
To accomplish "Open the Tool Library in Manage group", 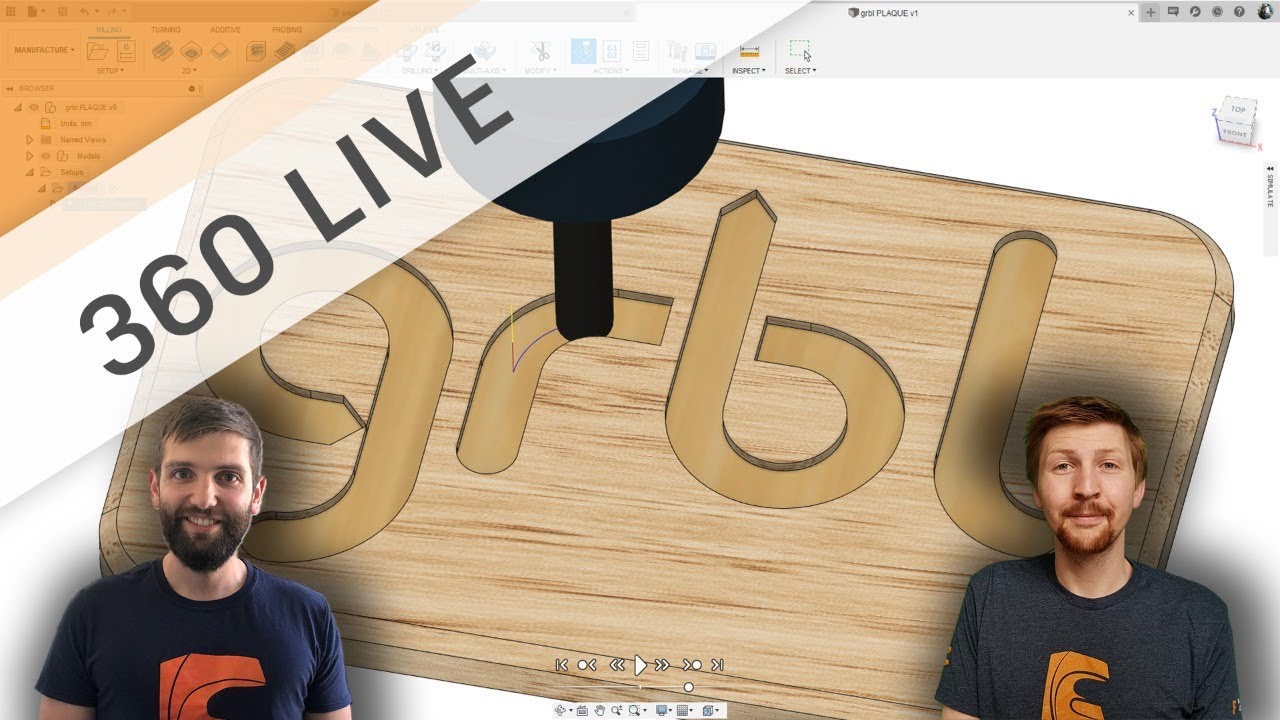I will [678, 51].
